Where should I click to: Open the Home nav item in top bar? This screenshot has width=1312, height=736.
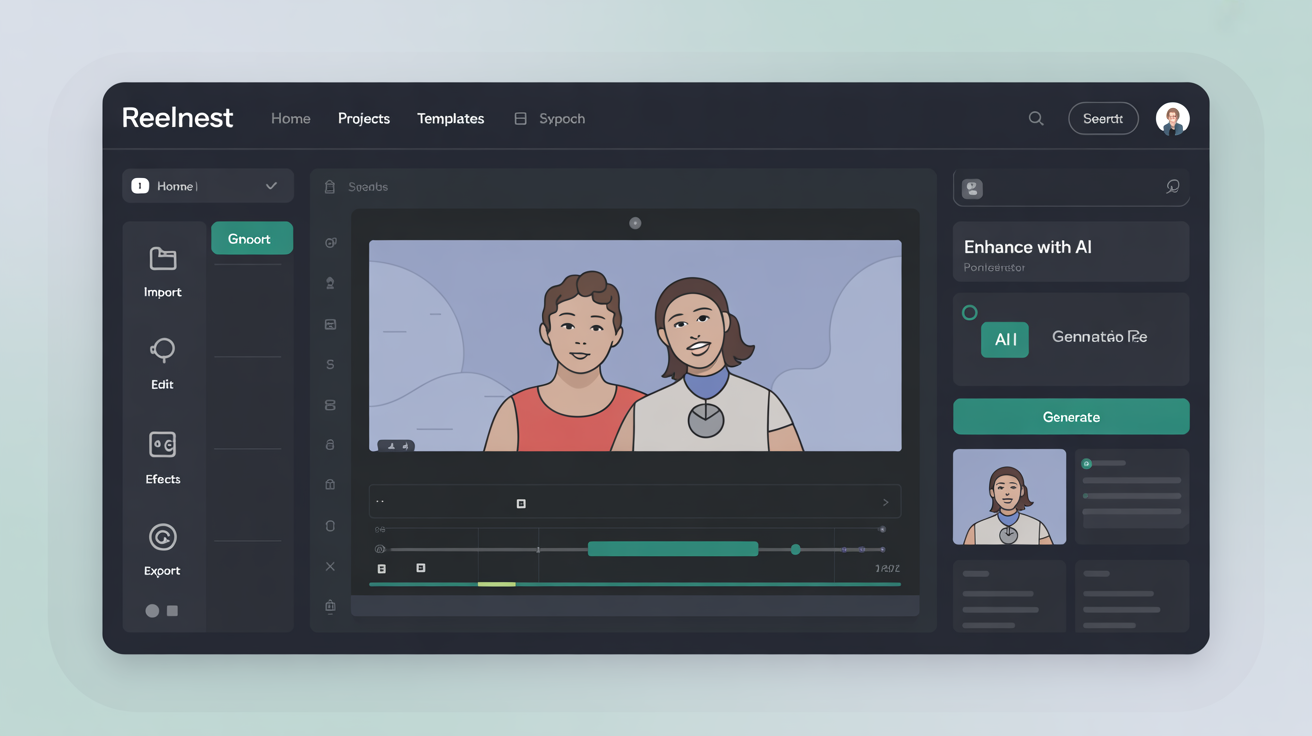coord(290,118)
